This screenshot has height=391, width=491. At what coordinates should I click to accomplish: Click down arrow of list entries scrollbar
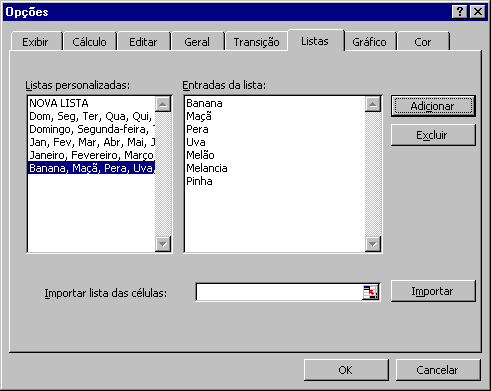[373, 244]
